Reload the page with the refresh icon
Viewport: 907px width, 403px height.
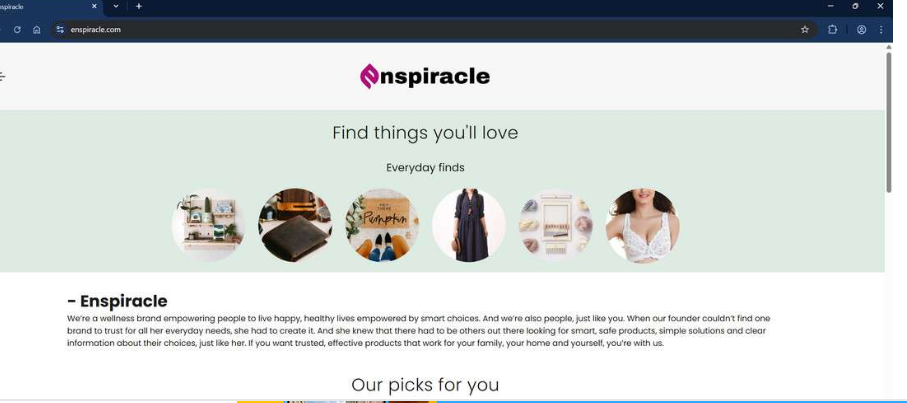tap(17, 29)
